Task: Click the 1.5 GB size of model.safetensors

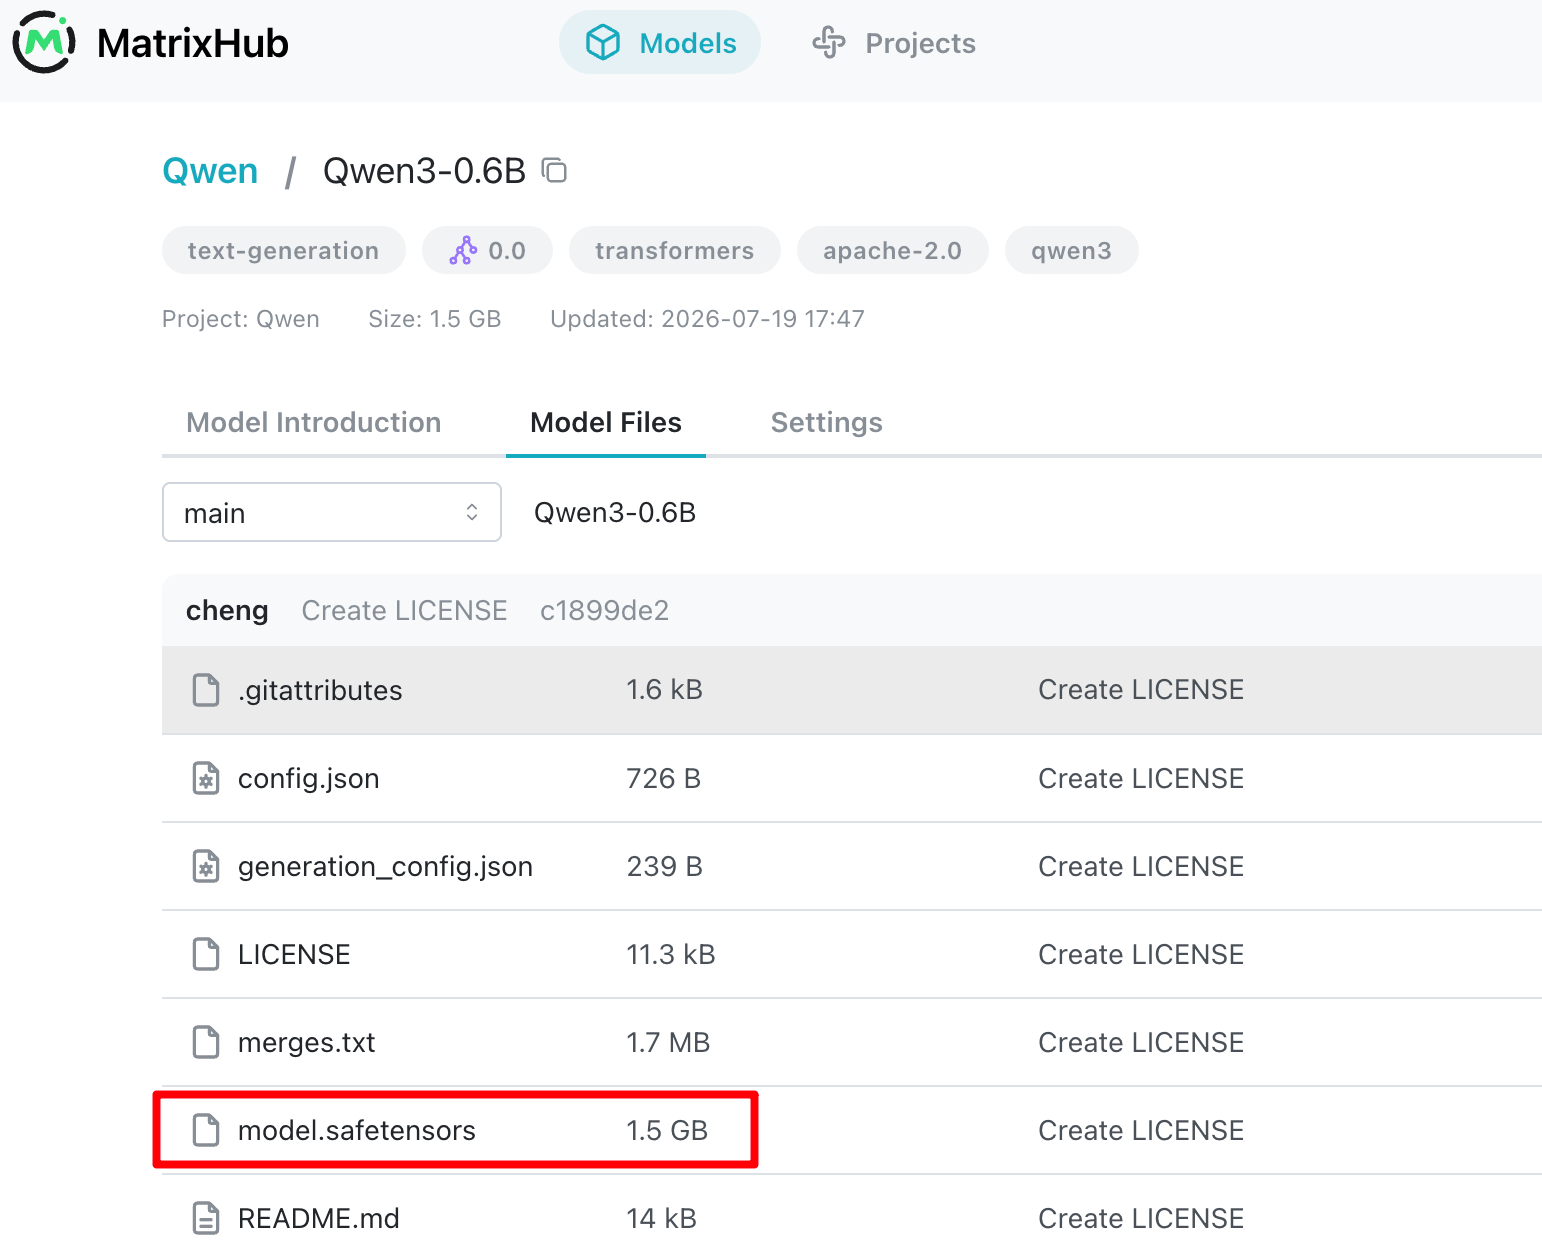Action: click(667, 1130)
